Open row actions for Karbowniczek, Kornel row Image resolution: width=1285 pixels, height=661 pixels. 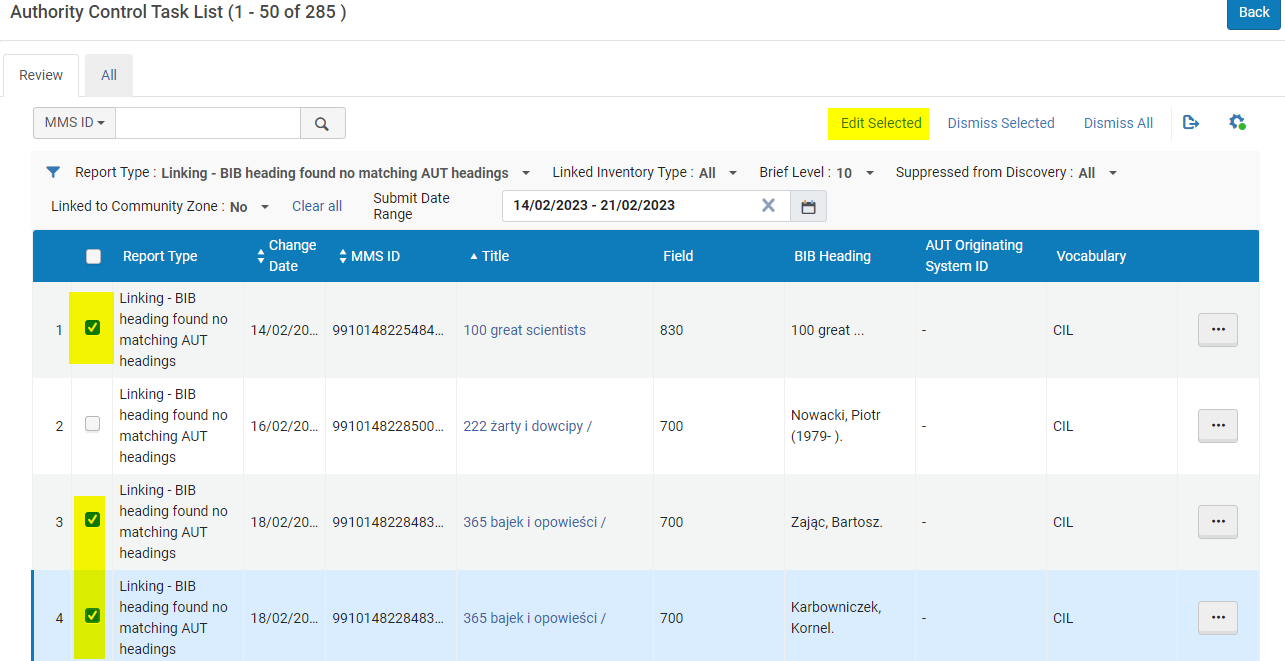point(1218,617)
